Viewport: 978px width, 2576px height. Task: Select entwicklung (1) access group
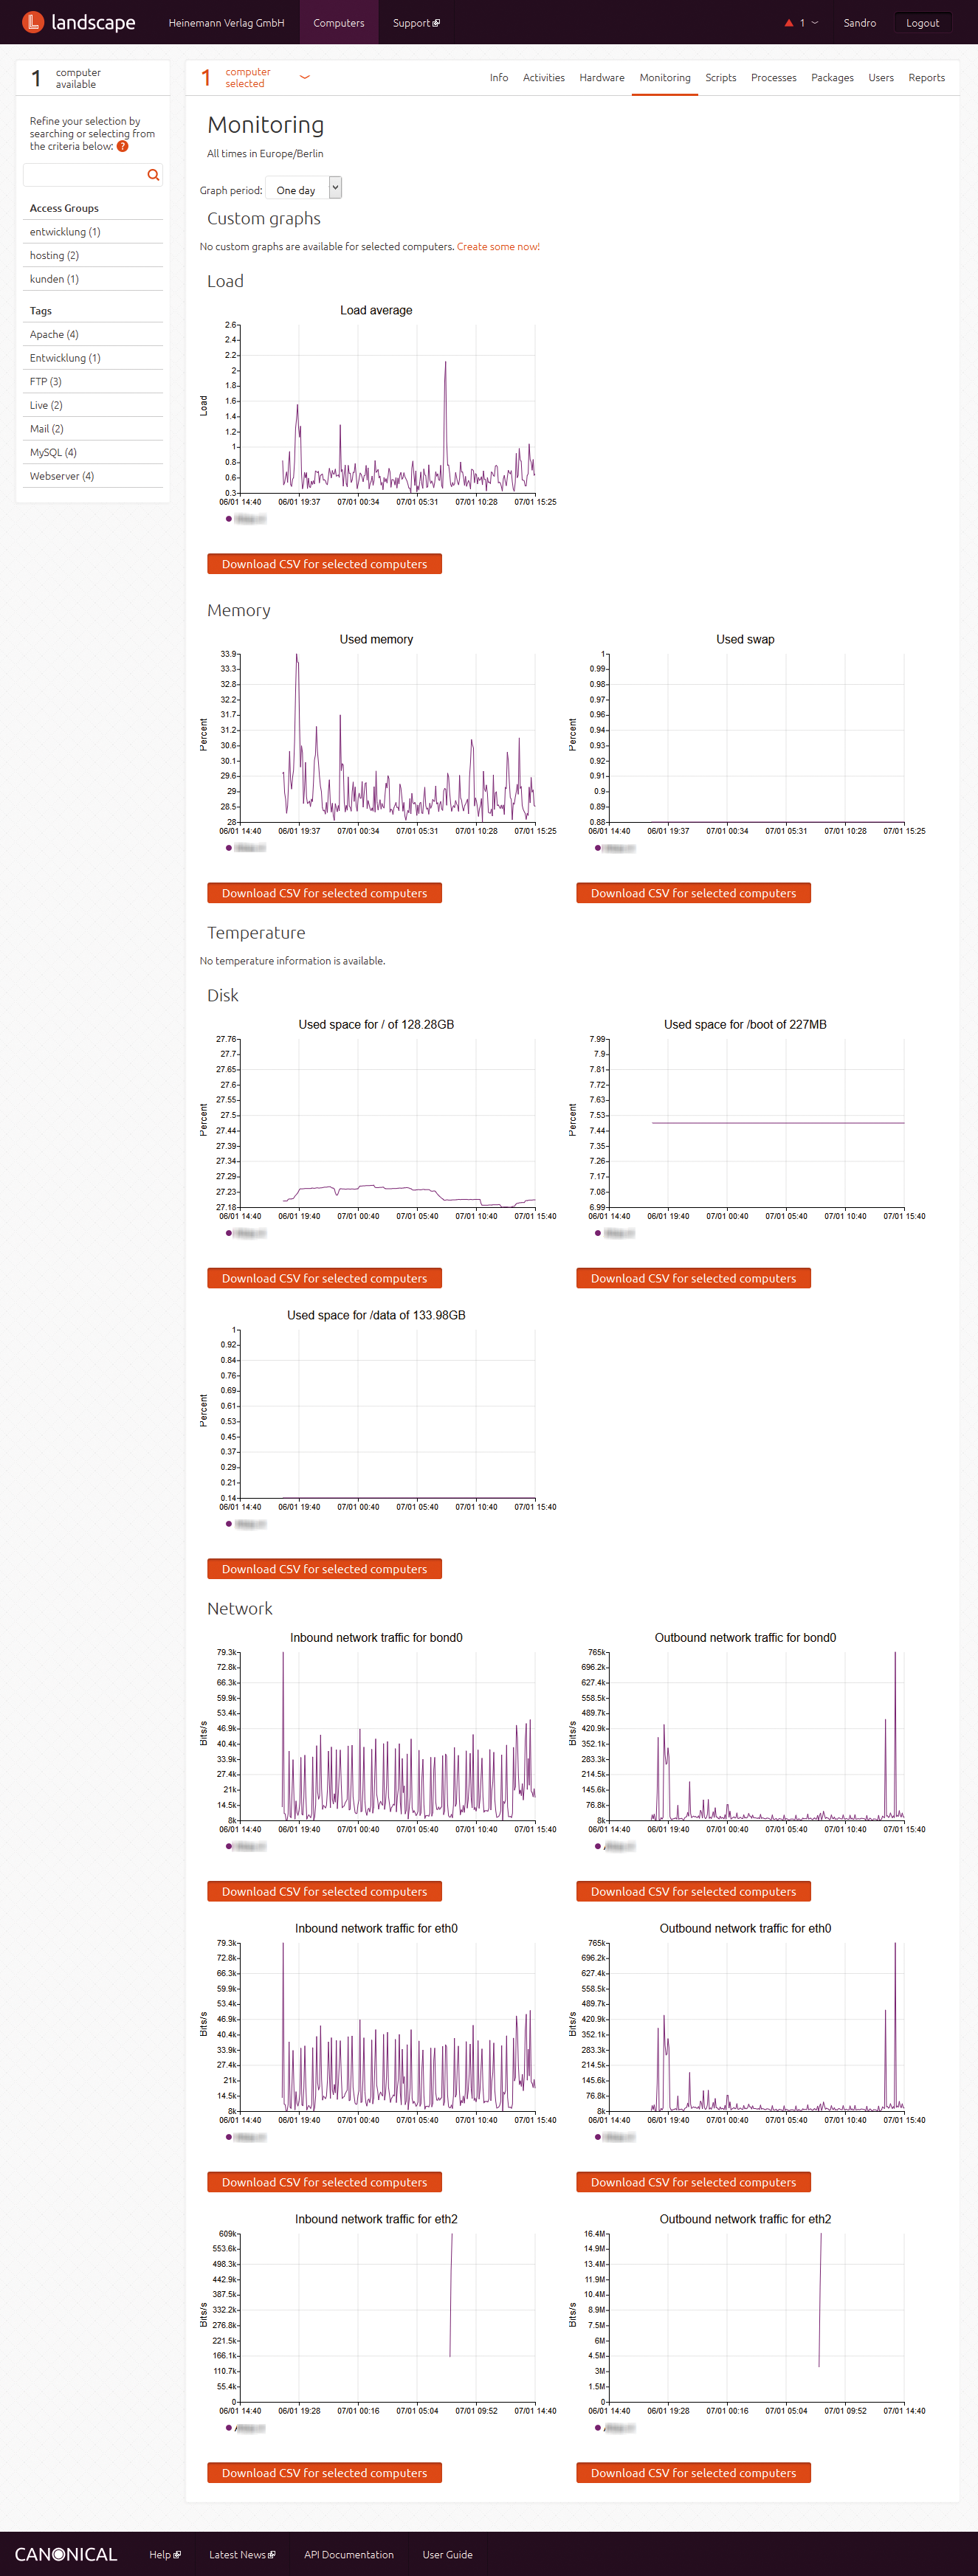point(65,232)
